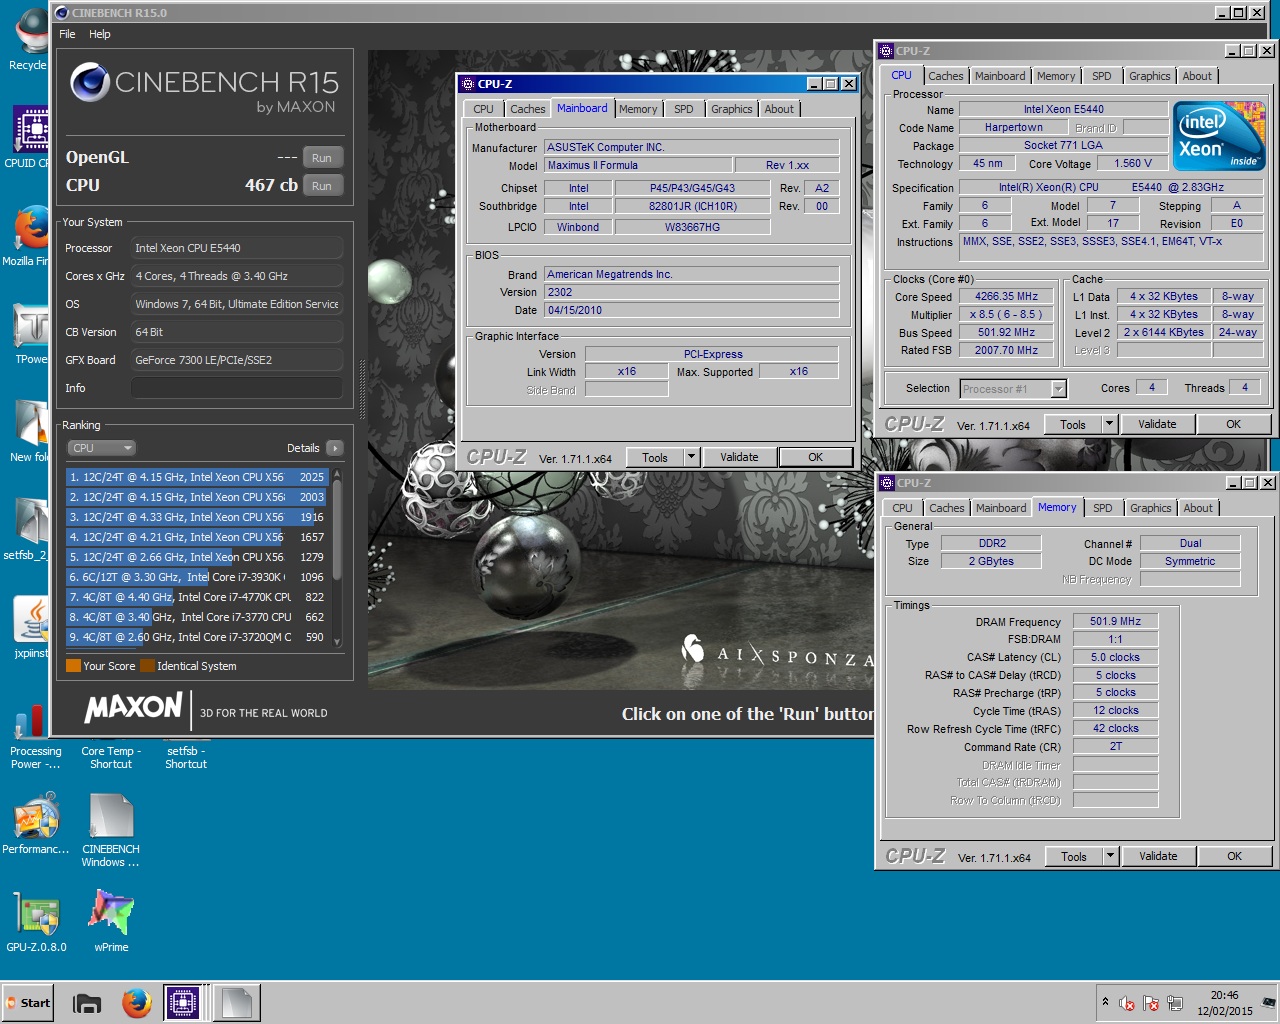The image size is (1280, 1024).
Task: Open Firefox from the taskbar
Action: [136, 1003]
